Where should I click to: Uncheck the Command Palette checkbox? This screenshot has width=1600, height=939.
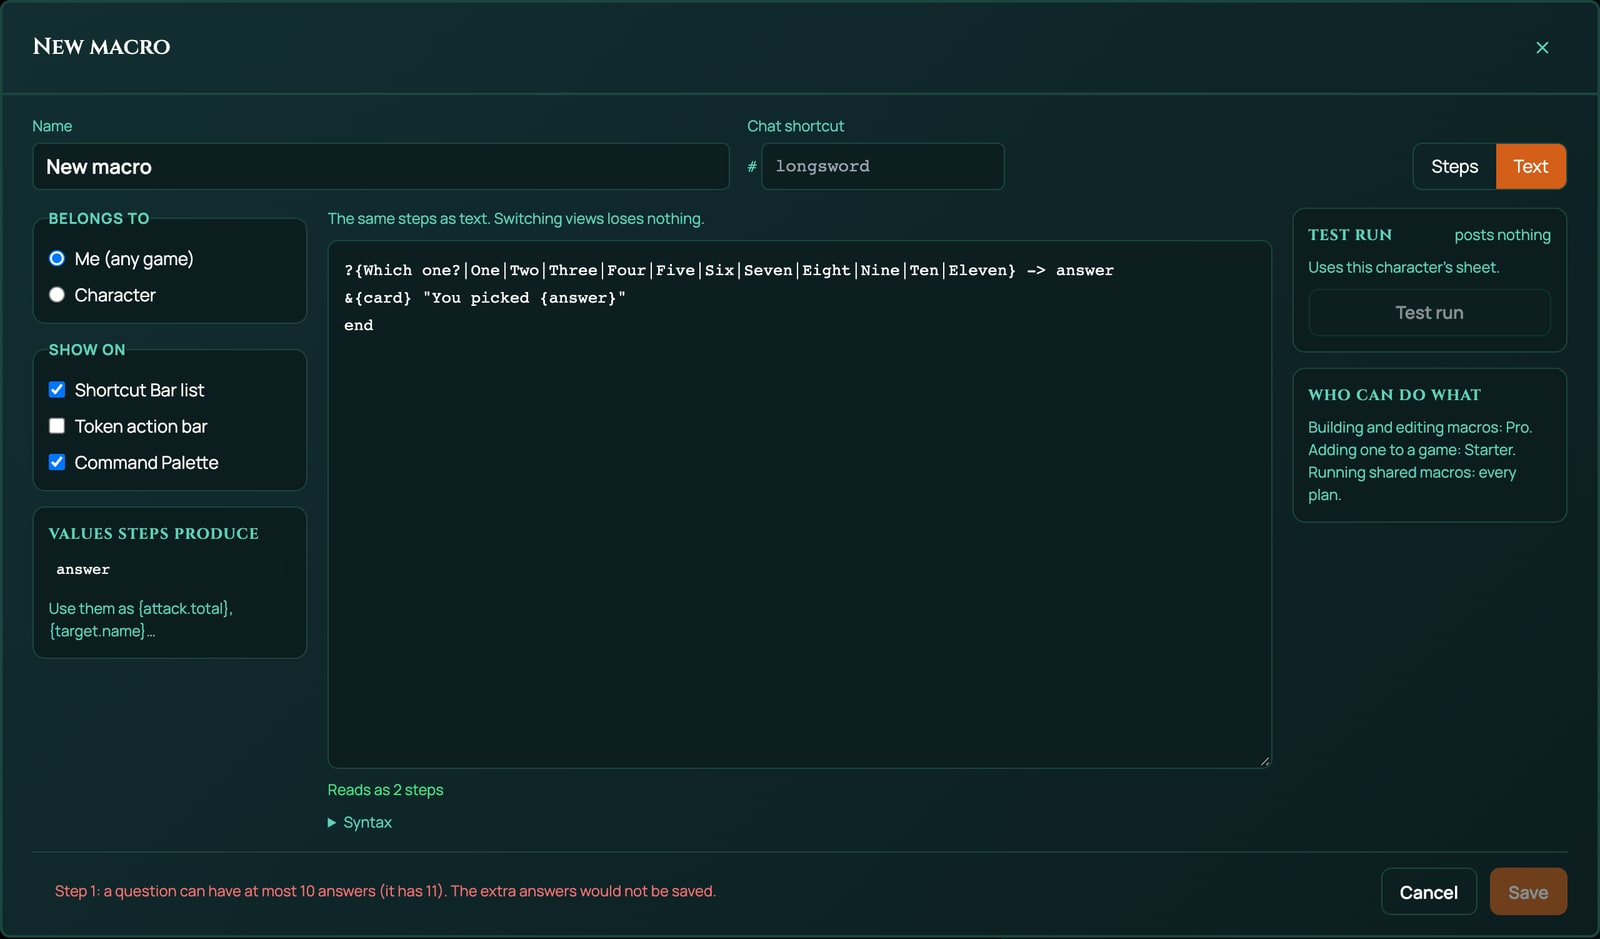(57, 462)
